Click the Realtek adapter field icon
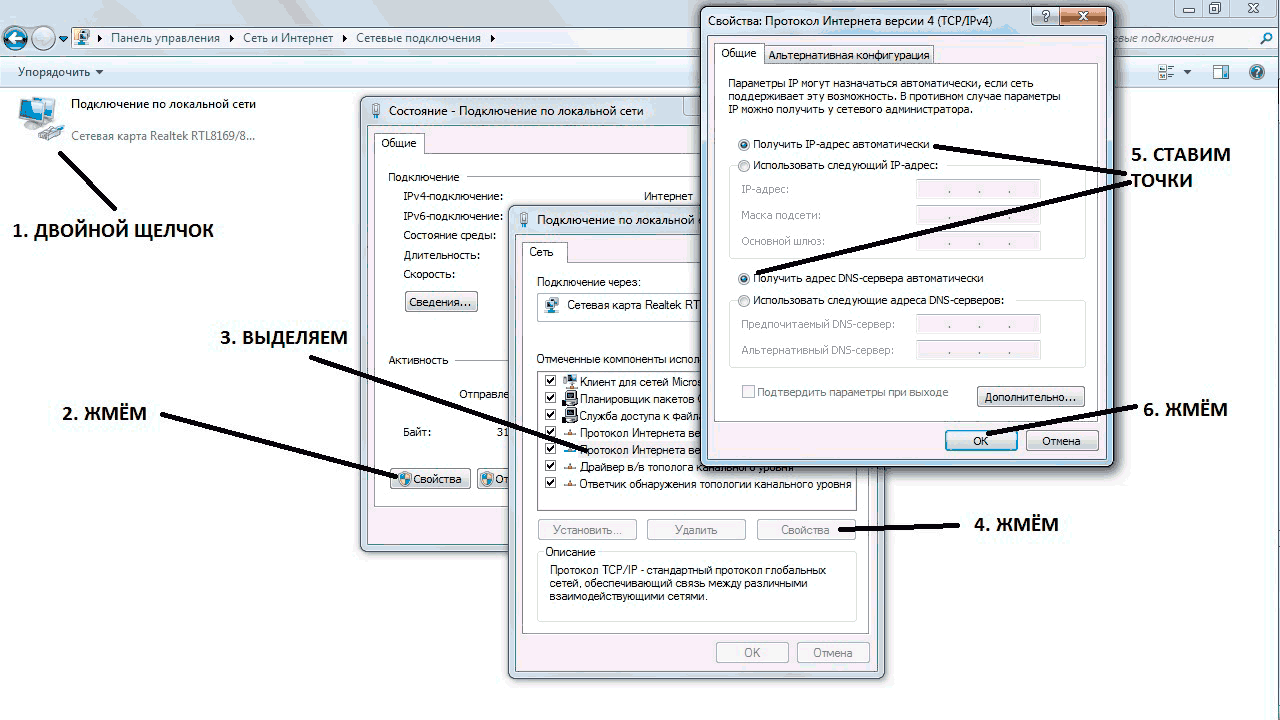The height and width of the screenshot is (720, 1280). point(550,306)
